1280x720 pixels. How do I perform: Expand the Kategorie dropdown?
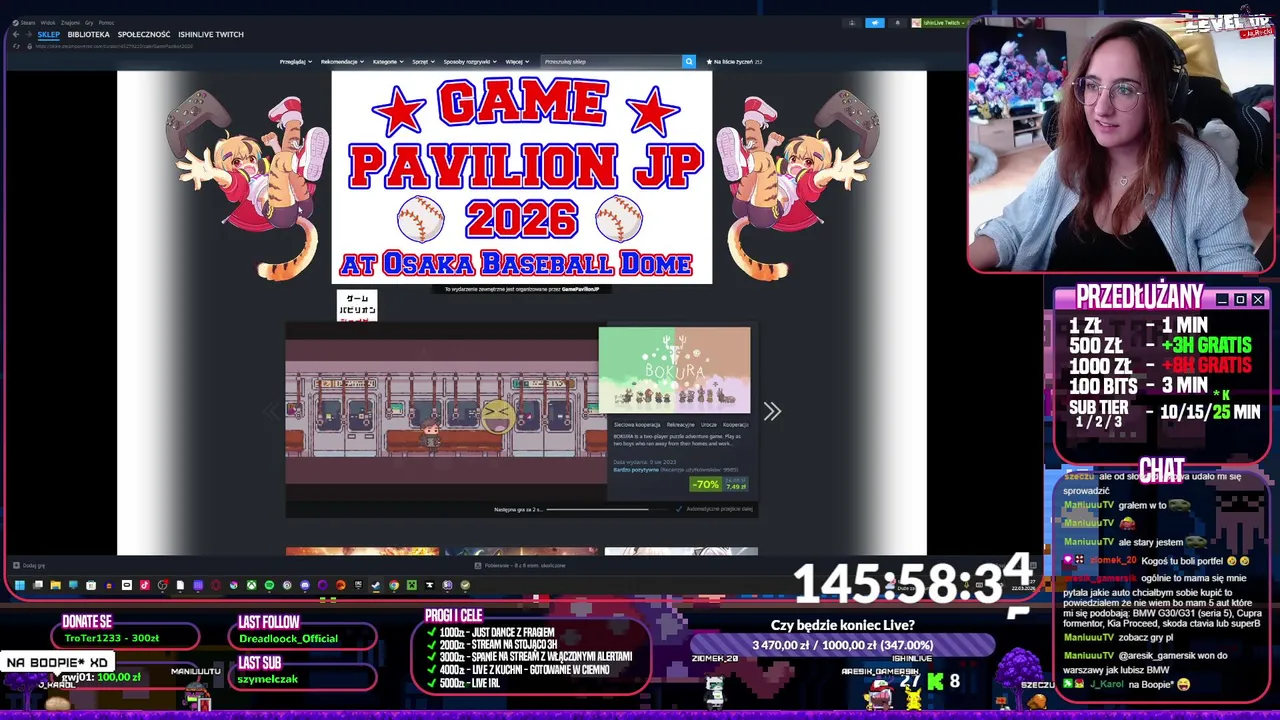pos(388,62)
